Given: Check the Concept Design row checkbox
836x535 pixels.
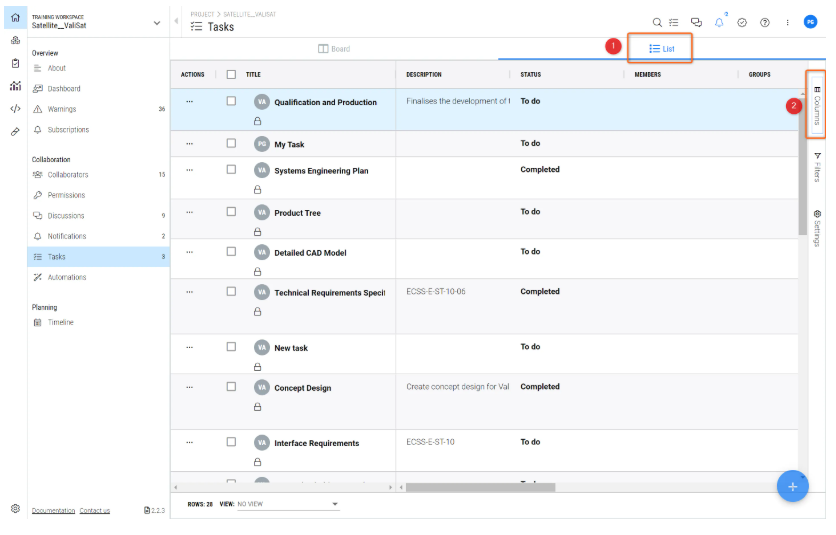Looking at the screenshot, I should pos(231,386).
